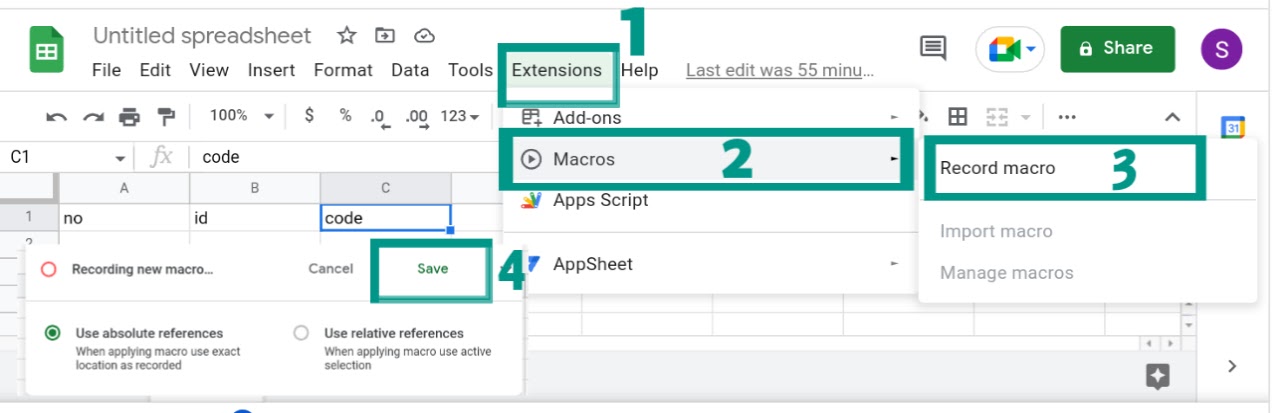Star the Untitled spreadsheet

pyautogui.click(x=347, y=36)
